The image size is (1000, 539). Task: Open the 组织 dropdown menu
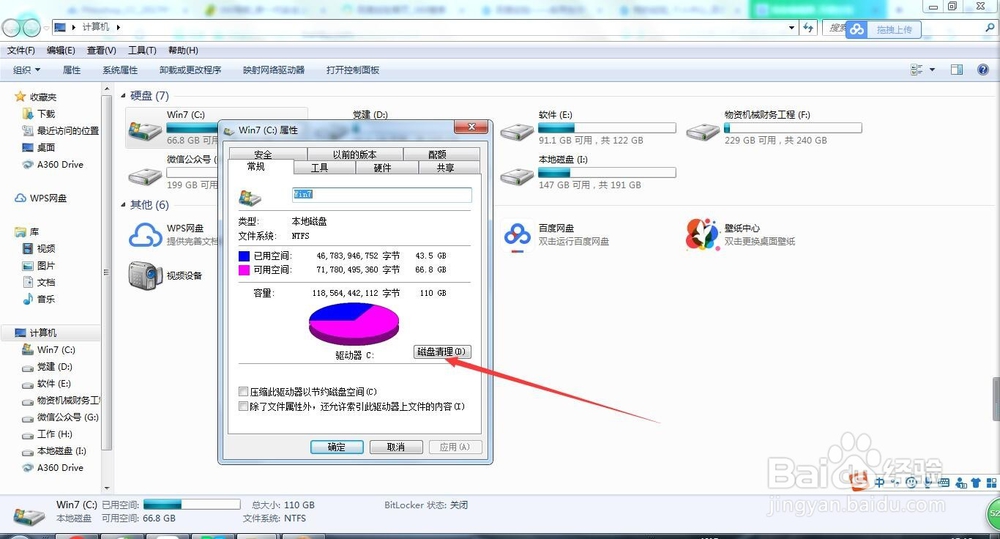(x=27, y=70)
